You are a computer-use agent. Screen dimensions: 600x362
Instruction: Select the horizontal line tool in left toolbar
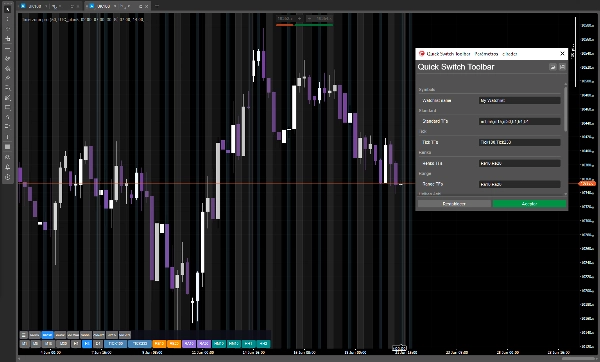coord(7,49)
